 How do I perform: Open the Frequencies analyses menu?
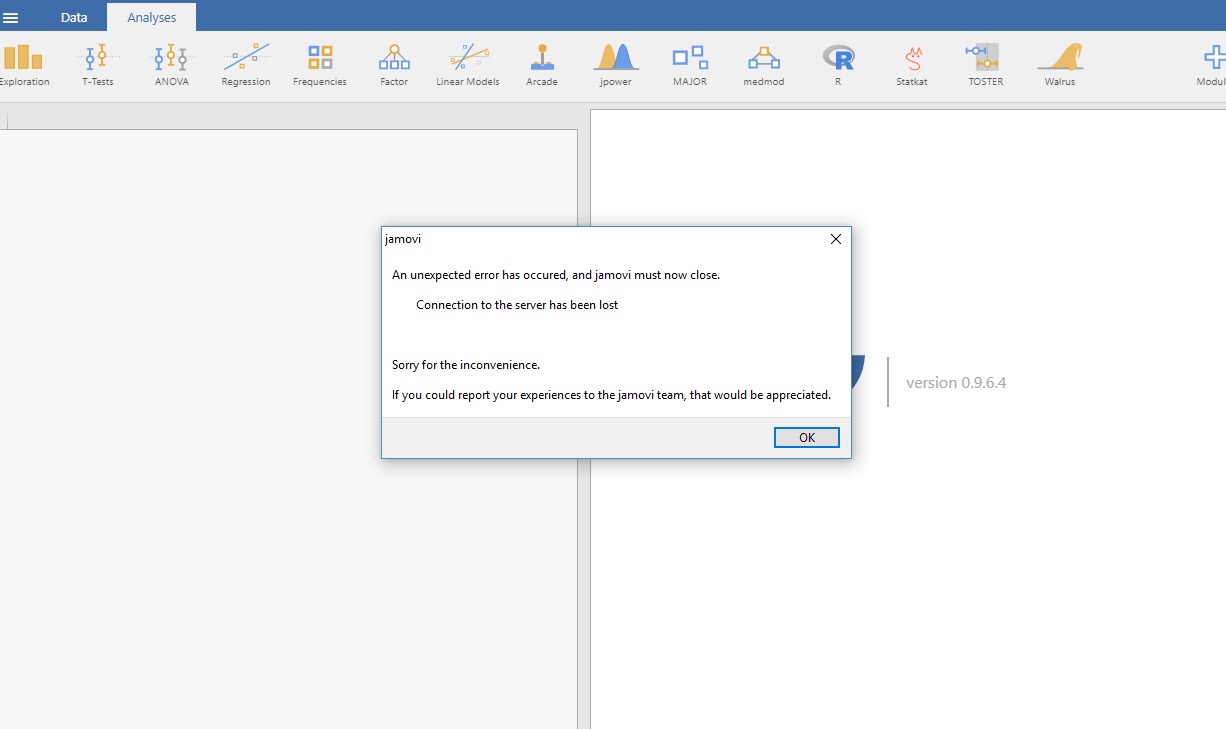[x=320, y=65]
